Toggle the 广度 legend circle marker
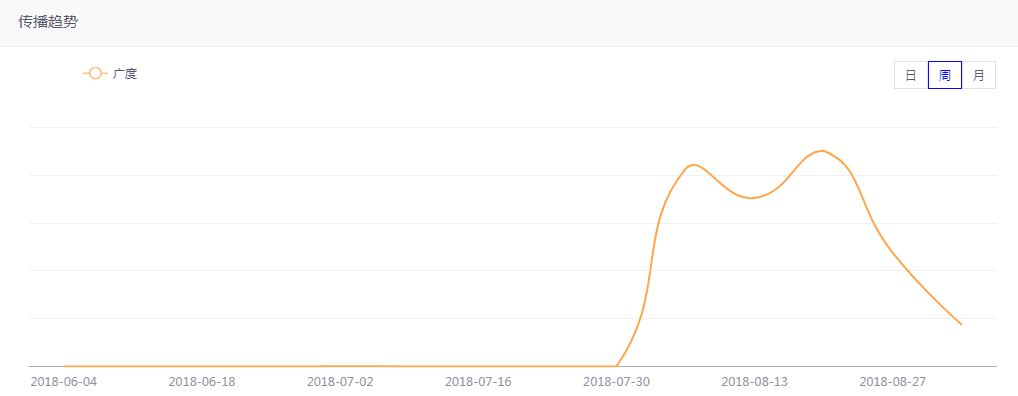The width and height of the screenshot is (1018, 396). click(x=95, y=74)
